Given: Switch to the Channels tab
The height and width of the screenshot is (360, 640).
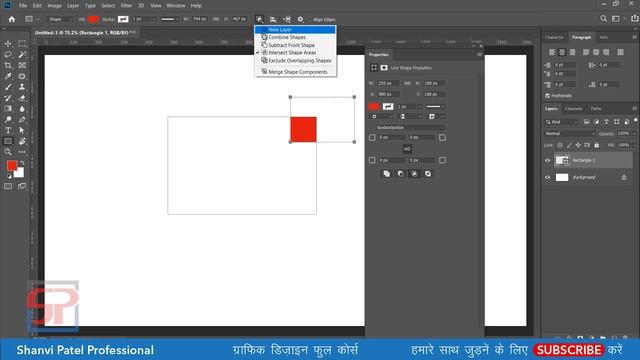Looking at the screenshot, I should [573, 109].
